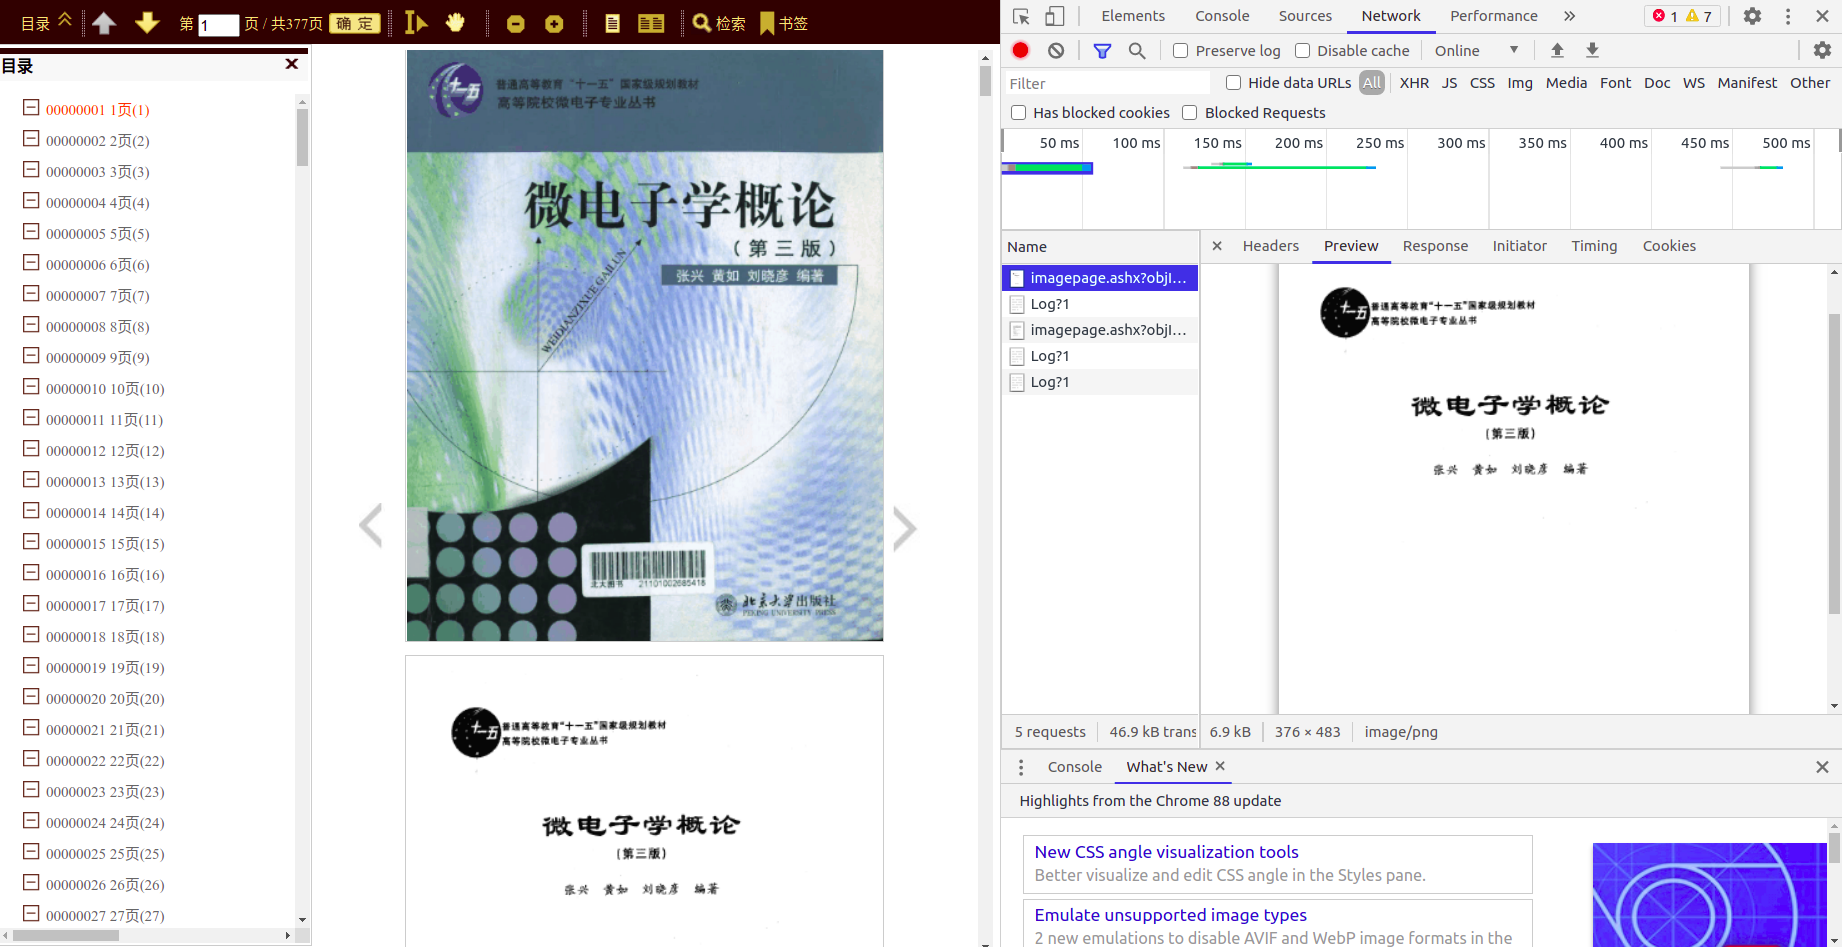Switch to two-page view

tap(651, 23)
